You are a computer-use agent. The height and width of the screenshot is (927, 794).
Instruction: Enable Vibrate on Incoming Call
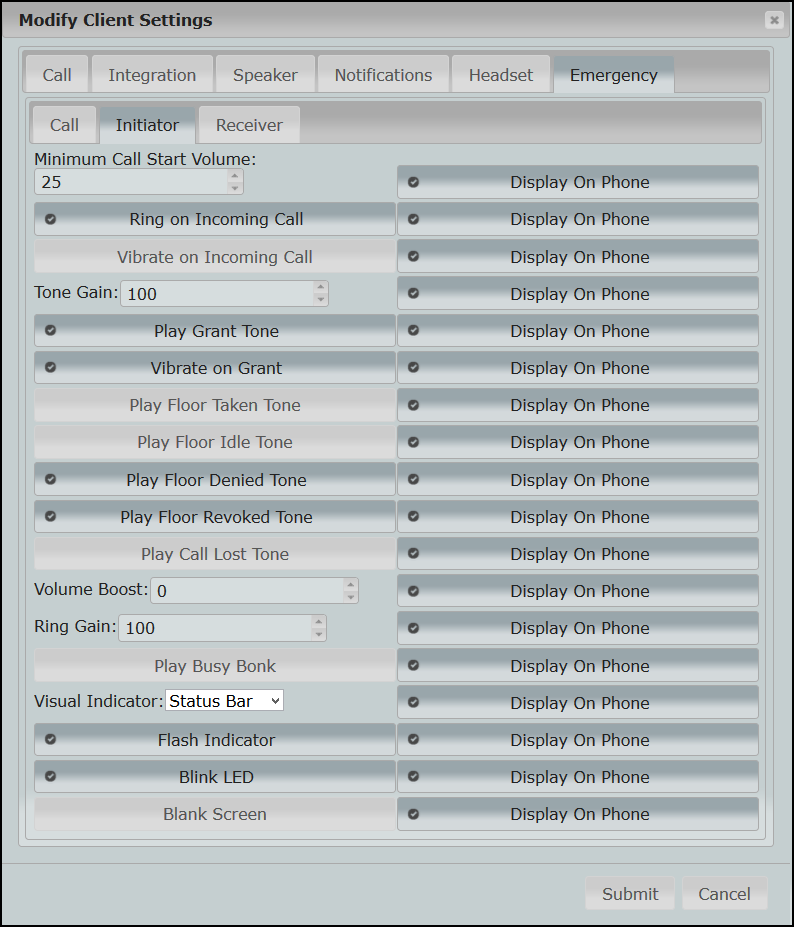215,257
